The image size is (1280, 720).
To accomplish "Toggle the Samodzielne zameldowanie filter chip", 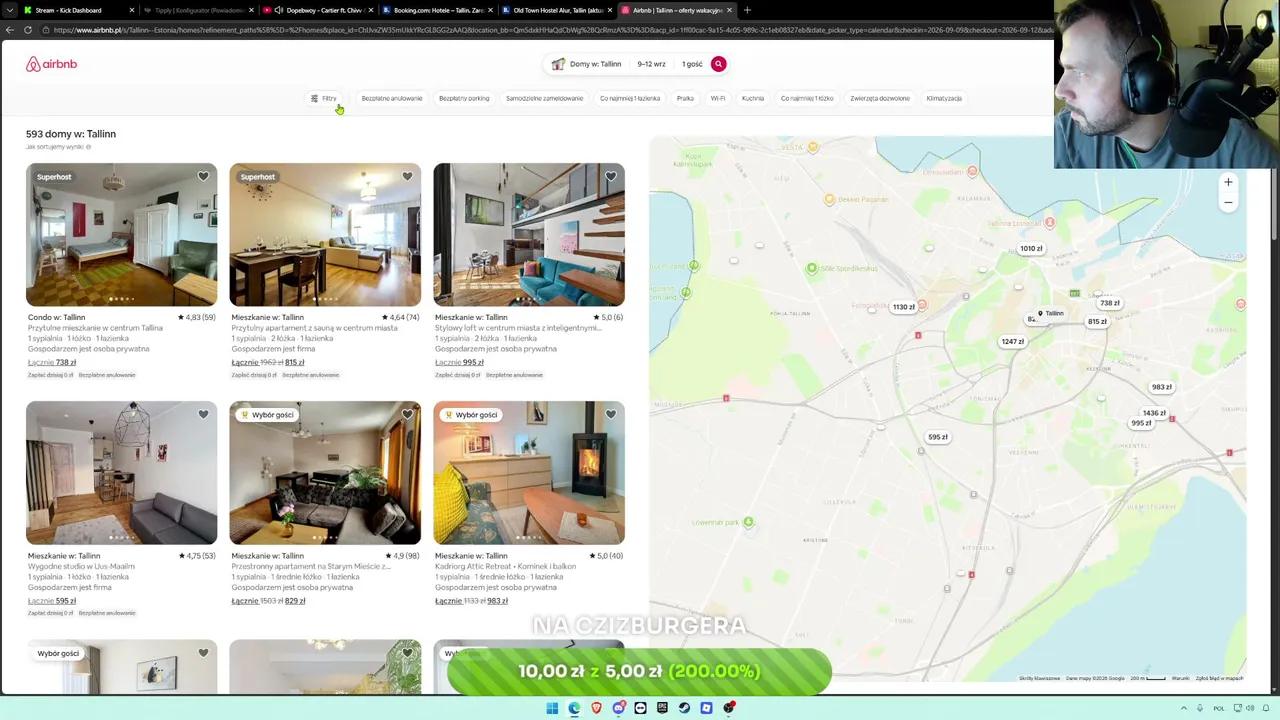I will [544, 98].
